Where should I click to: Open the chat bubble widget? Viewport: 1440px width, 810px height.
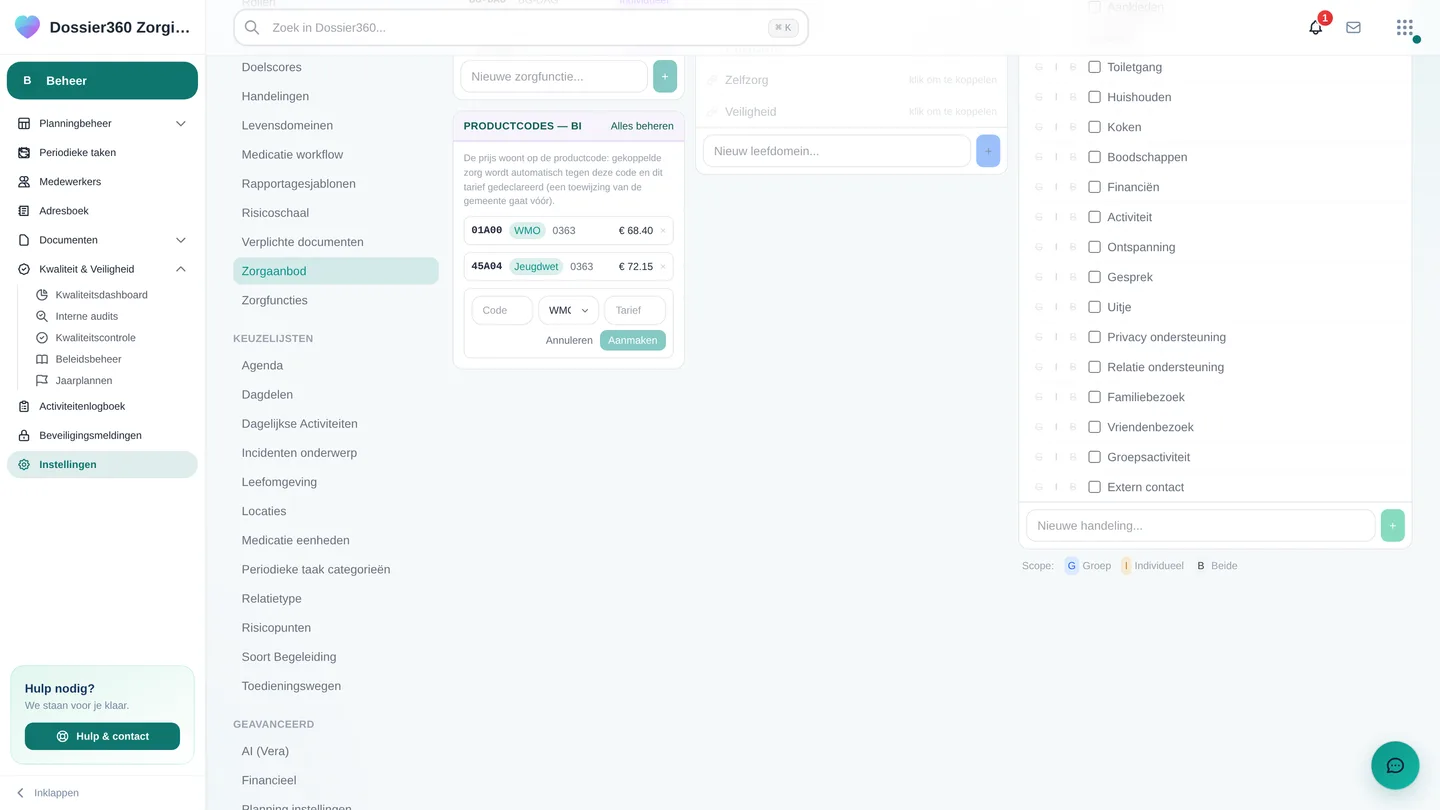point(1395,766)
